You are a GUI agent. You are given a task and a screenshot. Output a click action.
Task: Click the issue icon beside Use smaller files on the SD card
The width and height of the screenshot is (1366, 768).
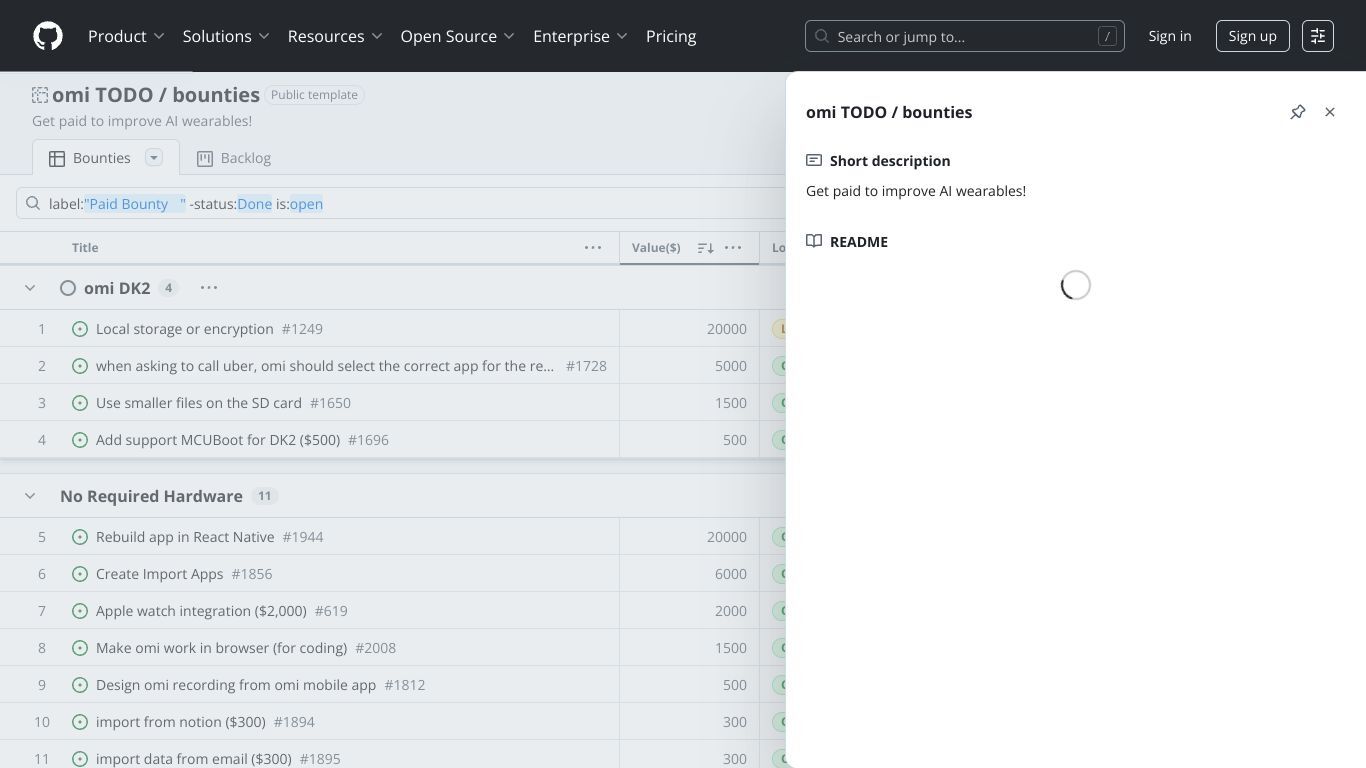tap(80, 403)
